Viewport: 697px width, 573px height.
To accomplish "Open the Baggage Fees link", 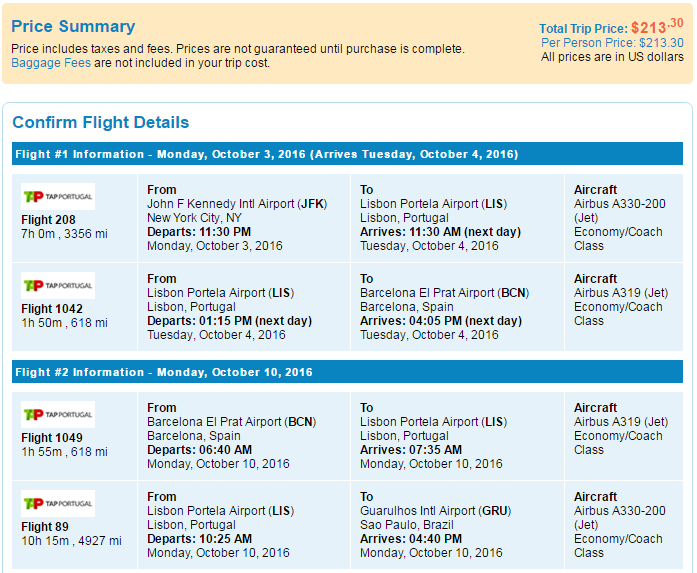I will (x=51, y=63).
